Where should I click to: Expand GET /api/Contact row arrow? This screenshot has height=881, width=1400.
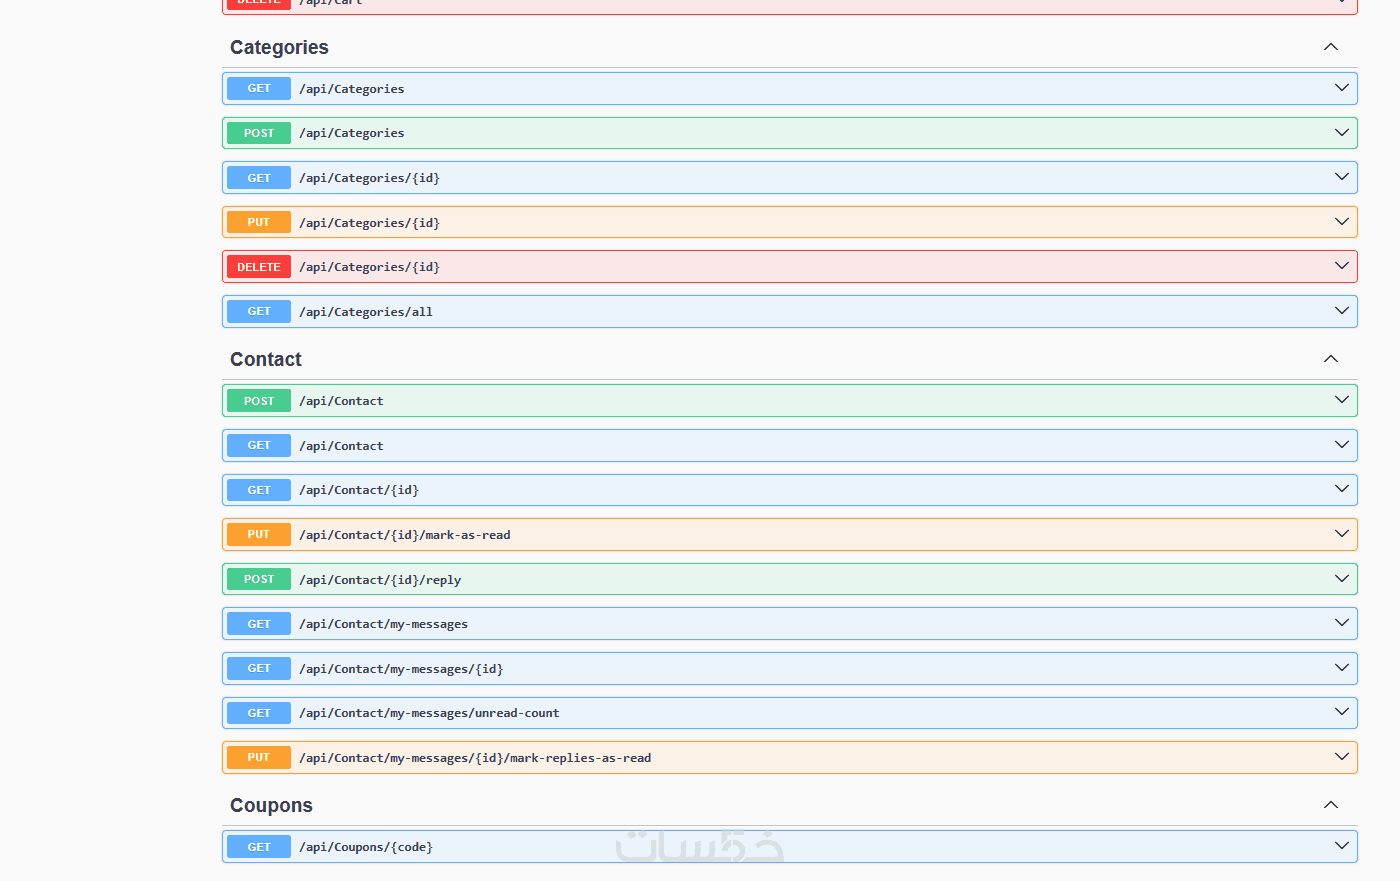click(x=1342, y=445)
